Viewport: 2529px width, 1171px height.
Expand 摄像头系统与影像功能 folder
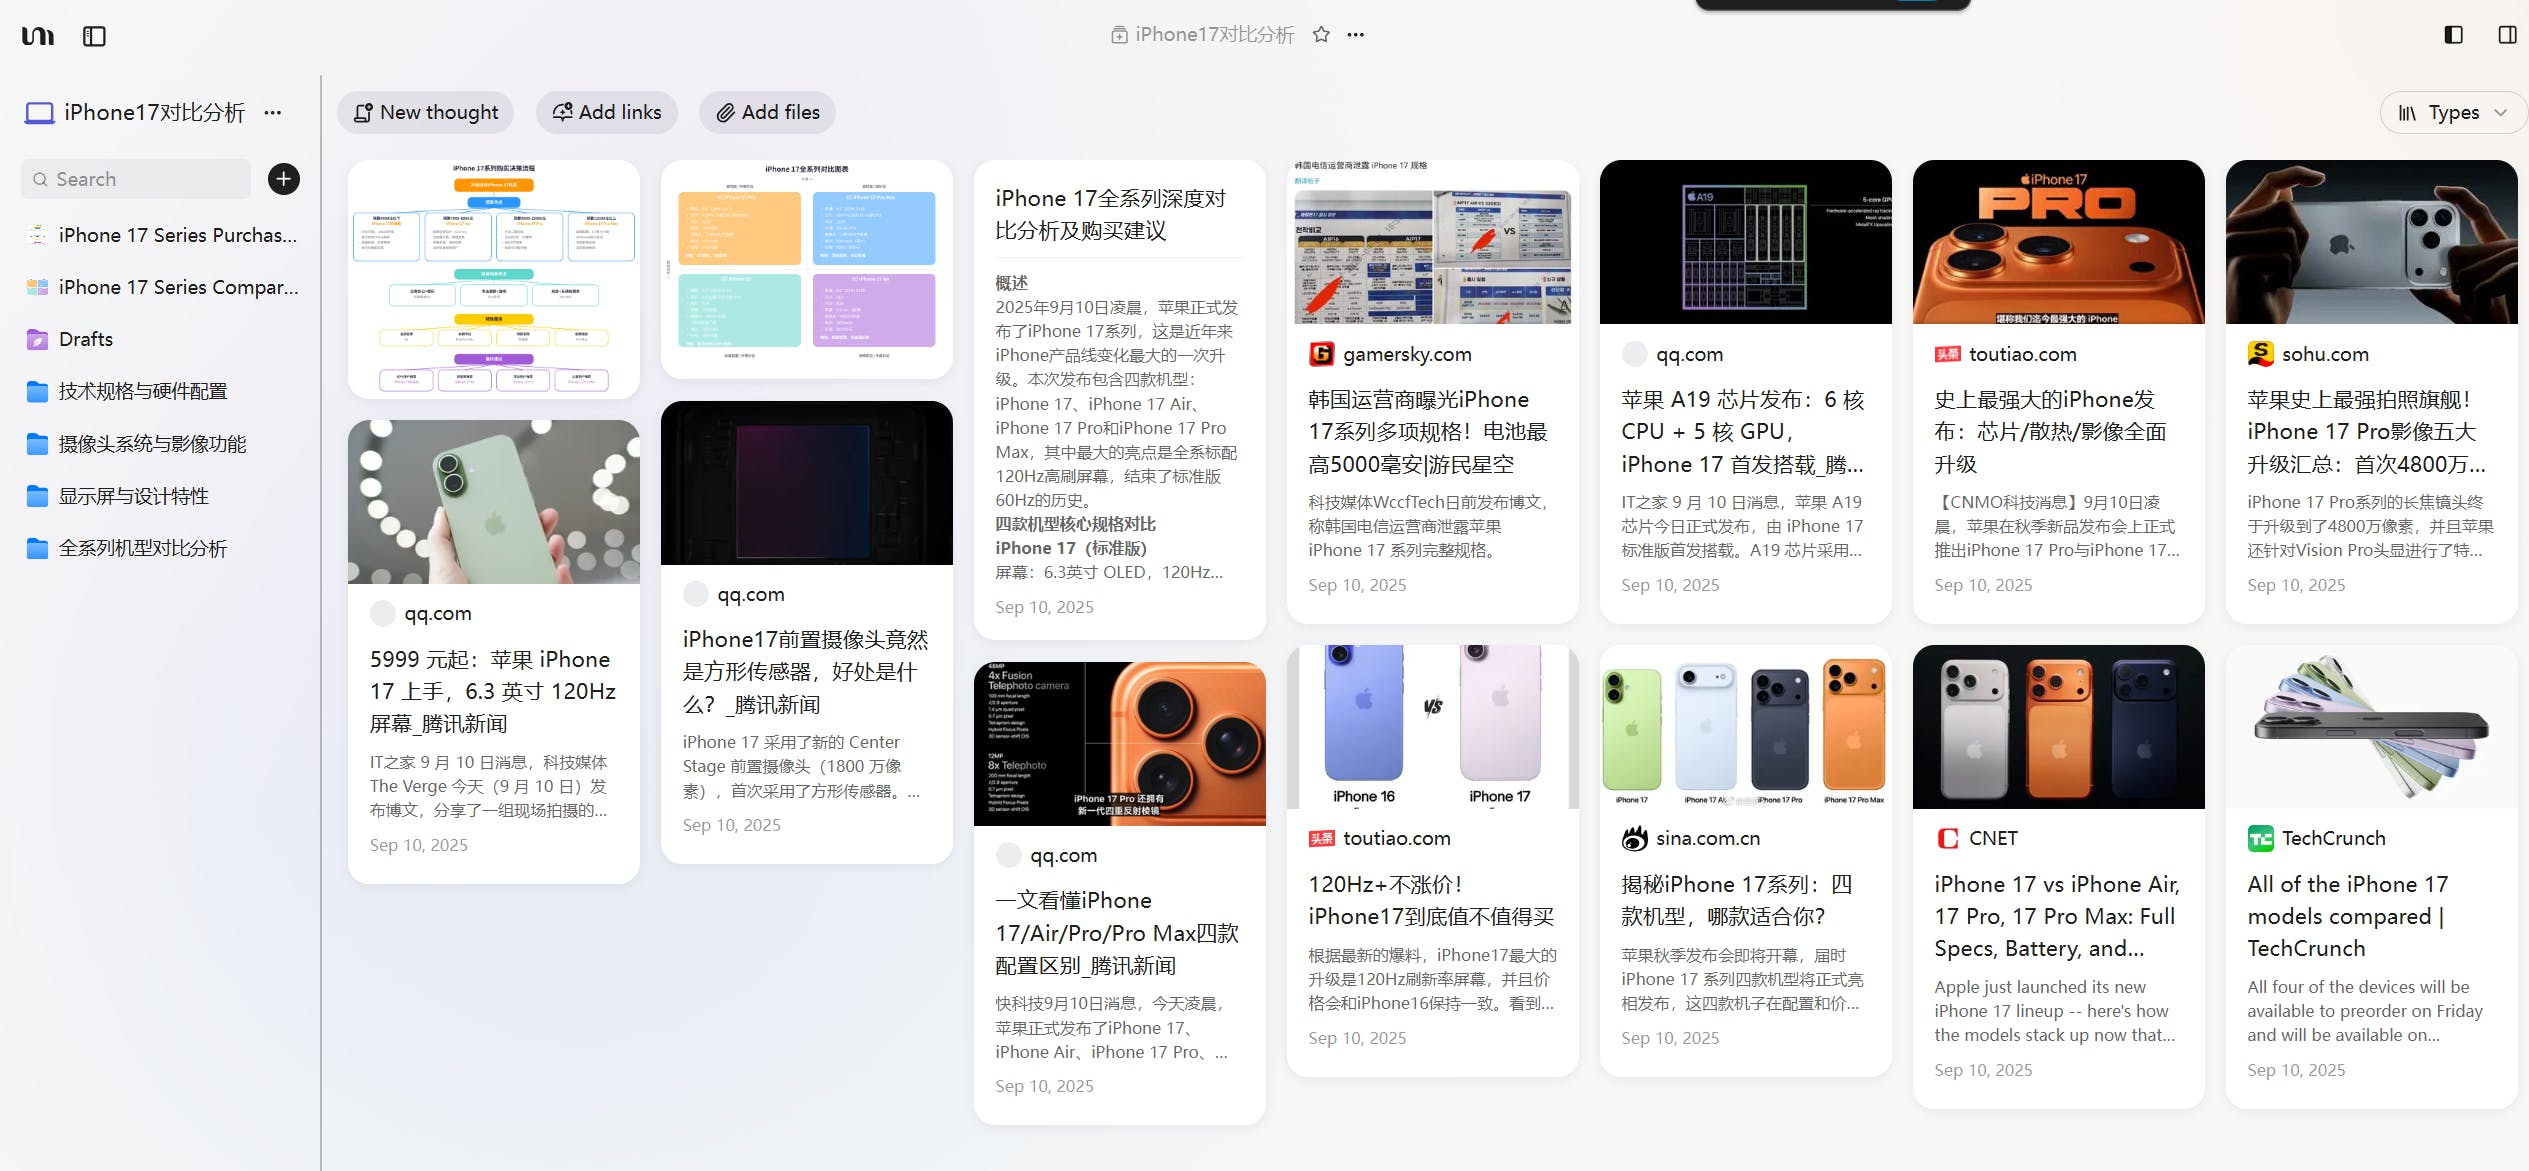[152, 443]
